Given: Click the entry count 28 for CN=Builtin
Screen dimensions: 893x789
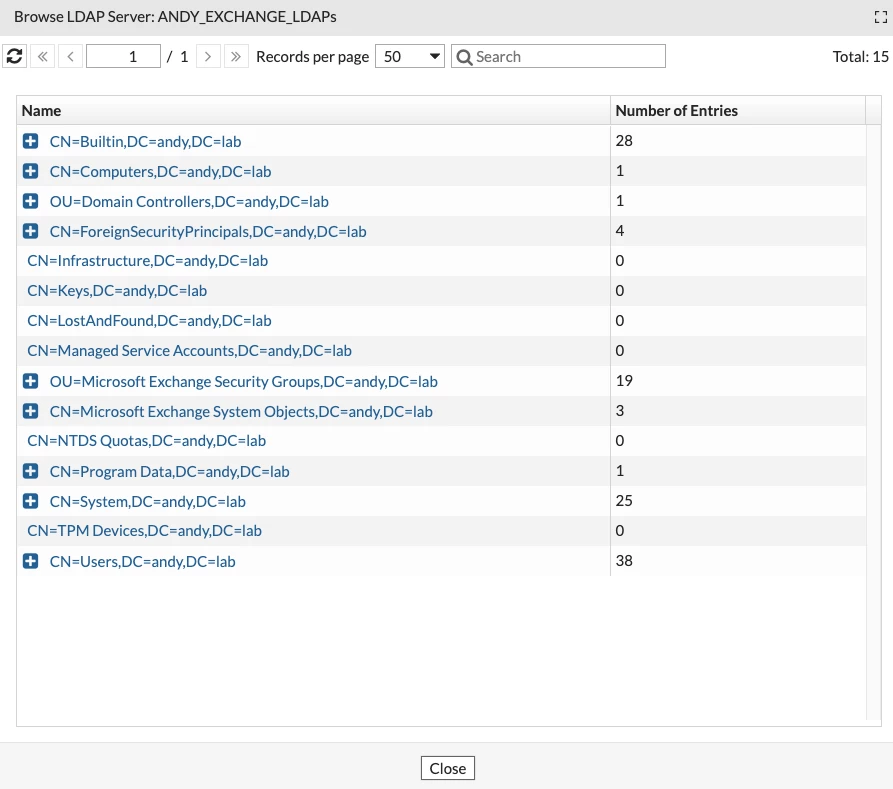Looking at the screenshot, I should point(624,141).
